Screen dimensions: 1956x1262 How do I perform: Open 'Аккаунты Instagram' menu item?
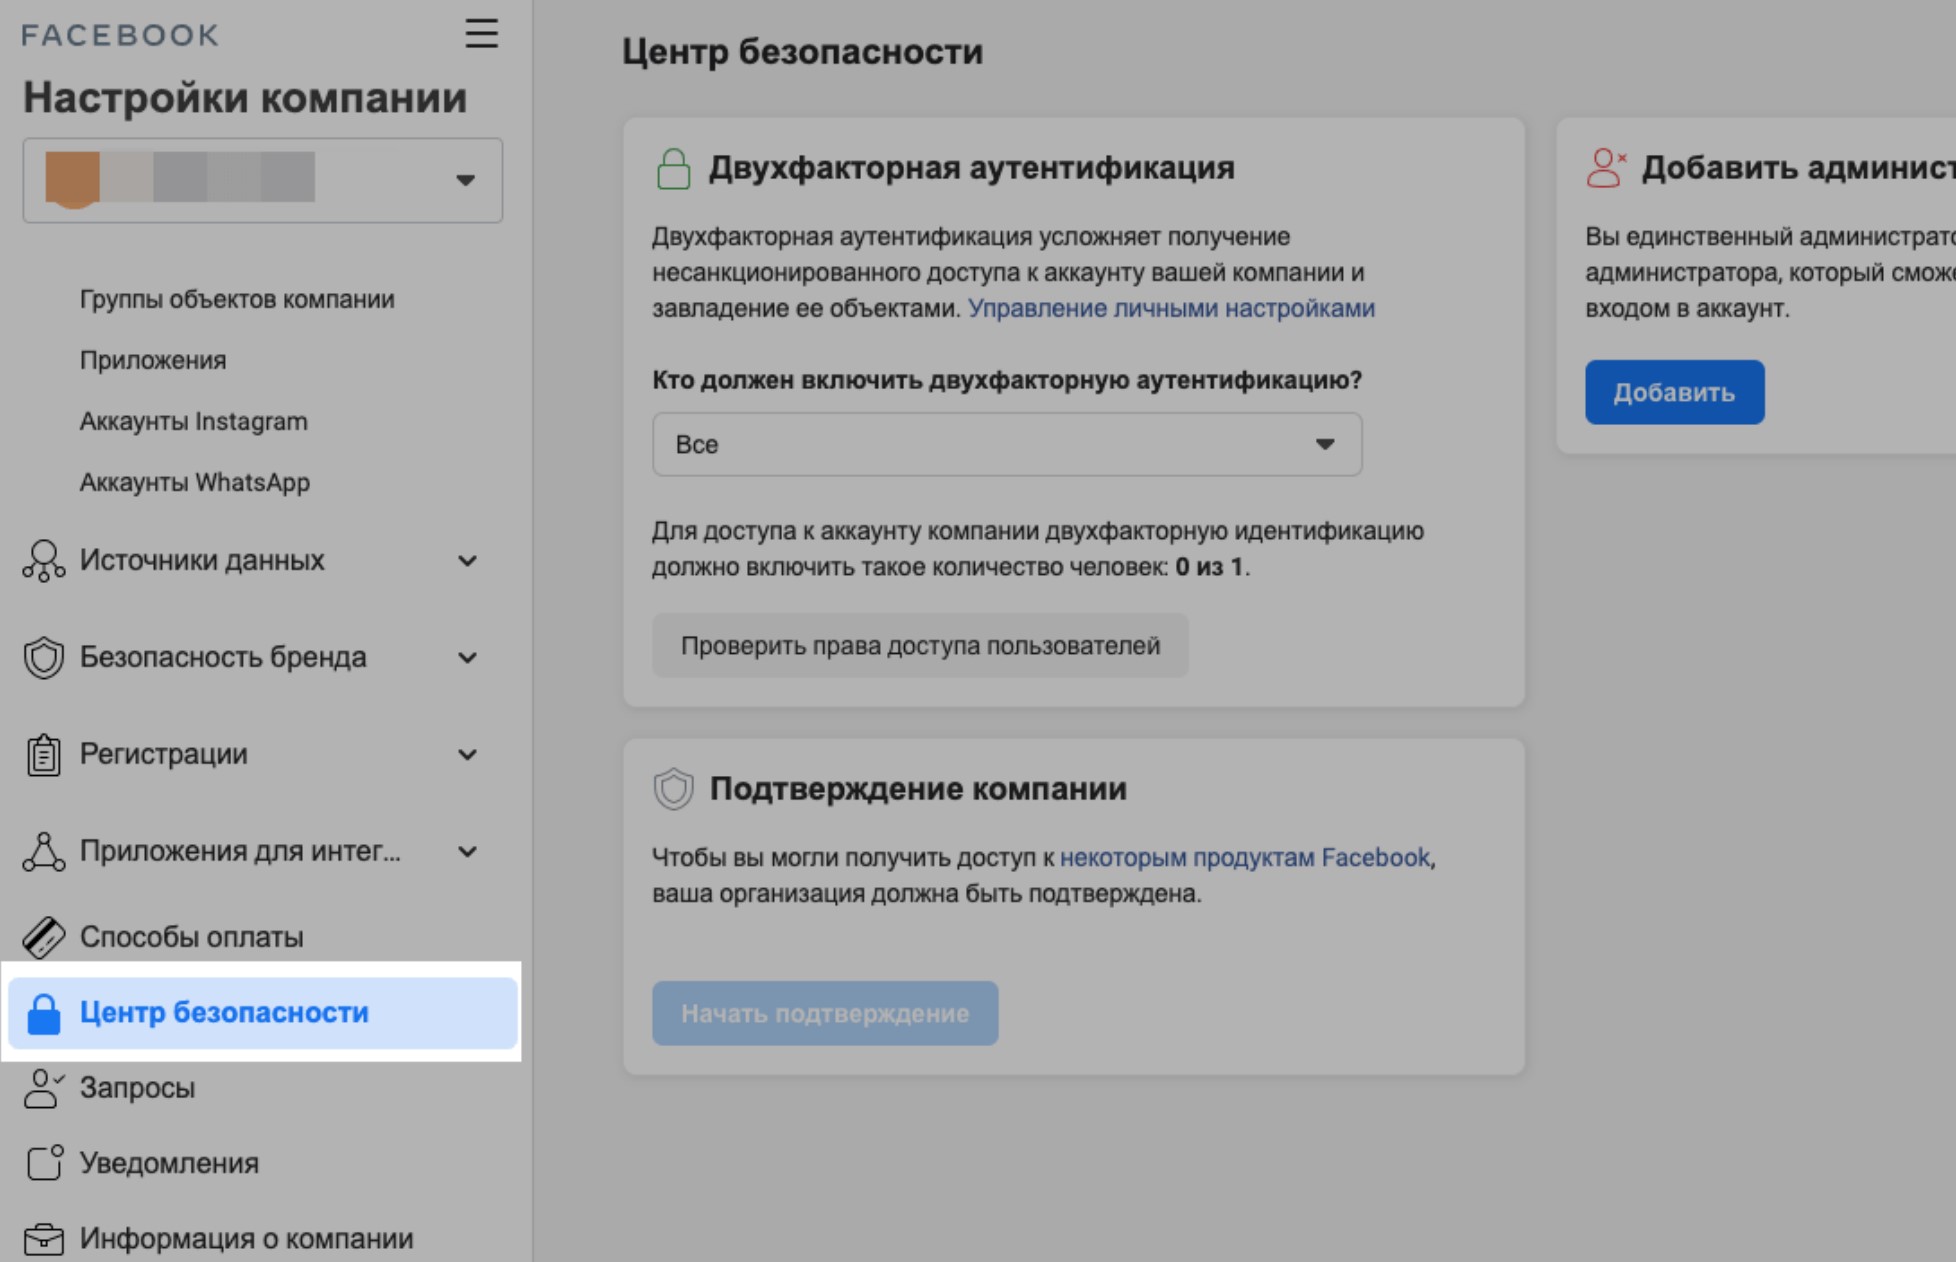(x=193, y=422)
